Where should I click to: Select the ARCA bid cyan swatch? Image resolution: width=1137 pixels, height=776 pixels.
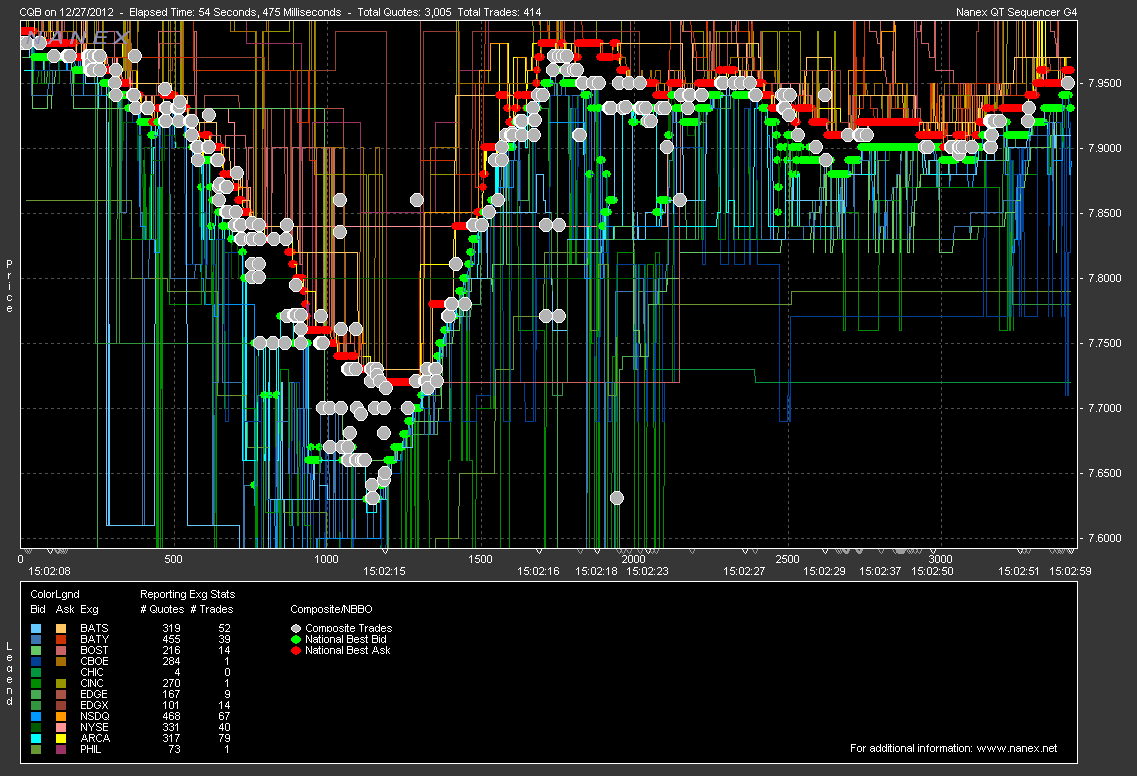coord(36,738)
